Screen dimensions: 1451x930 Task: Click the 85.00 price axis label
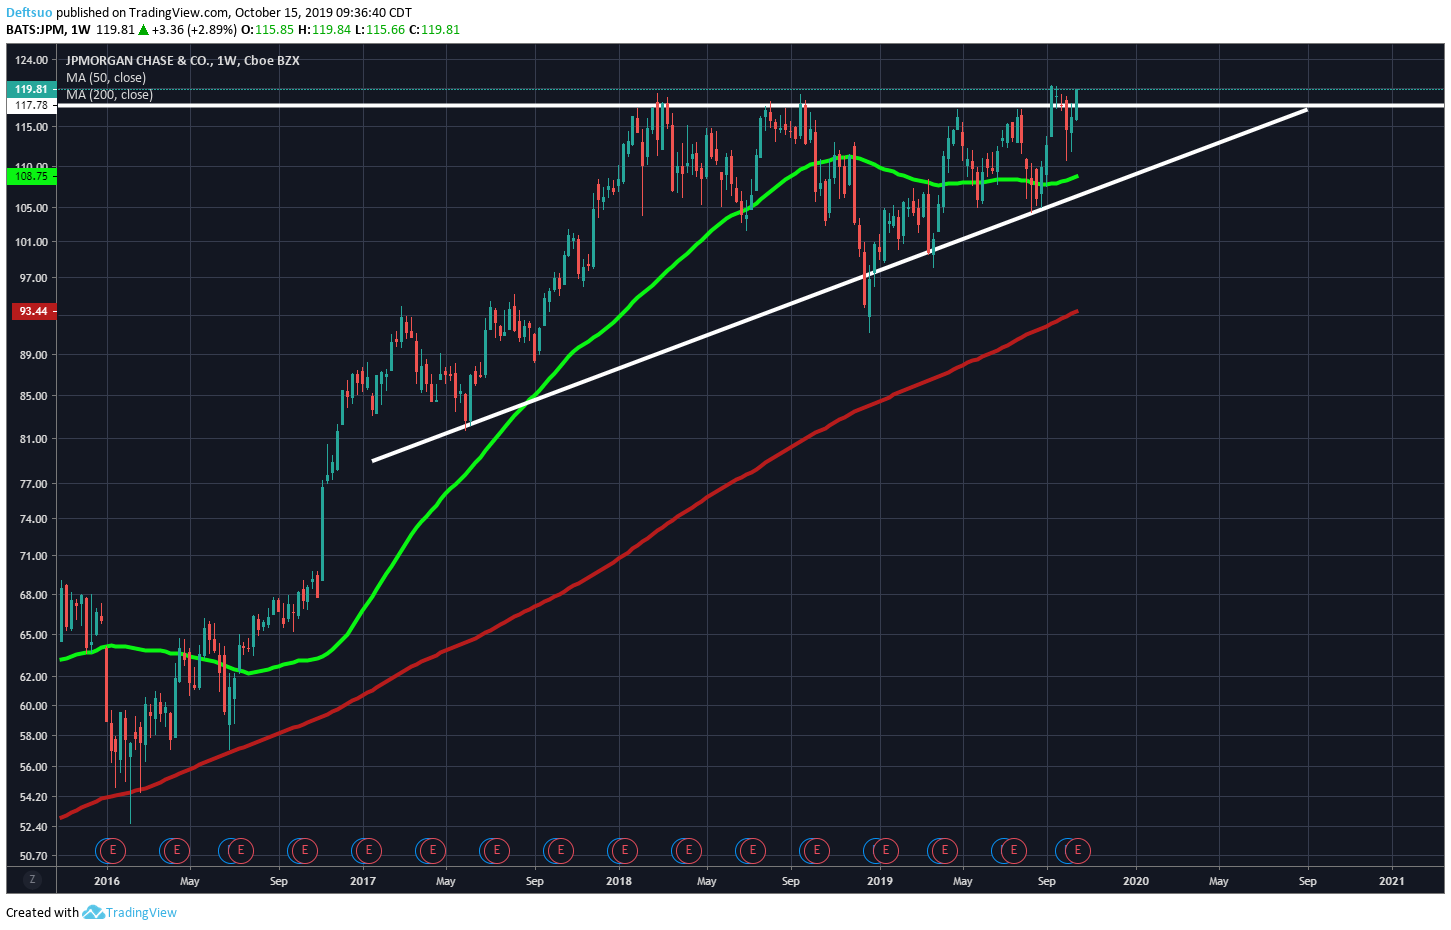(33, 396)
